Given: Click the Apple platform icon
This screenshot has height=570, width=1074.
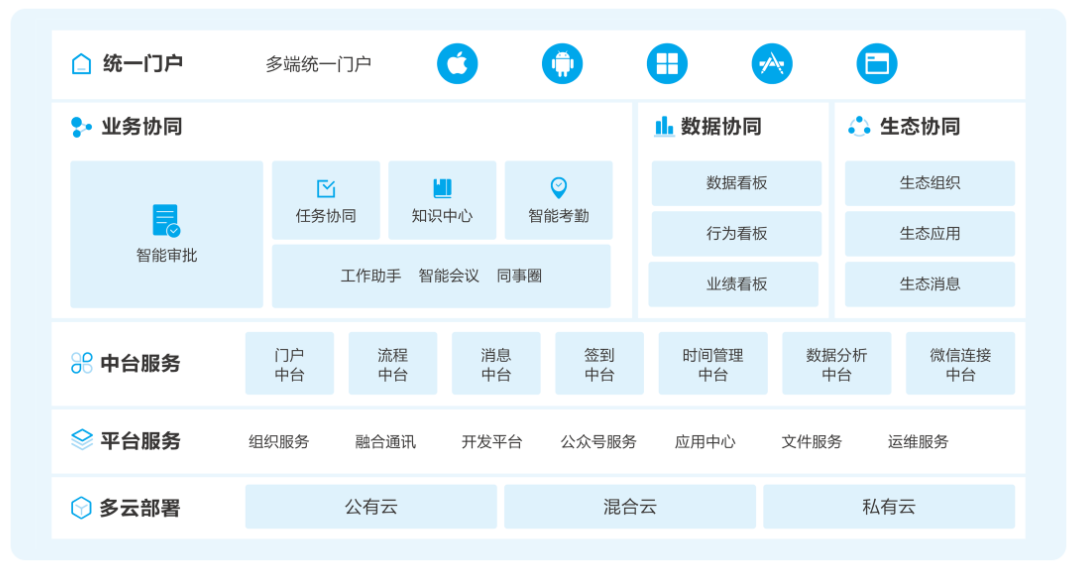Looking at the screenshot, I should point(458,64).
